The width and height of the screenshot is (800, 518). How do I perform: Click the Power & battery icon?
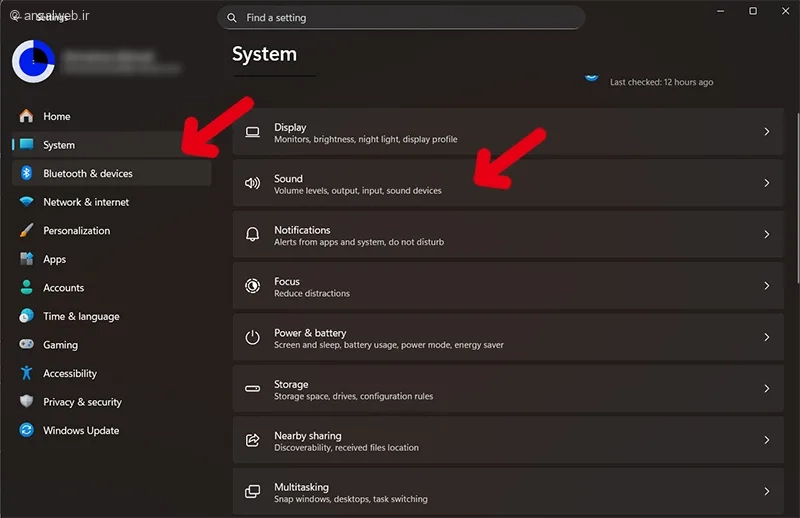[253, 337]
